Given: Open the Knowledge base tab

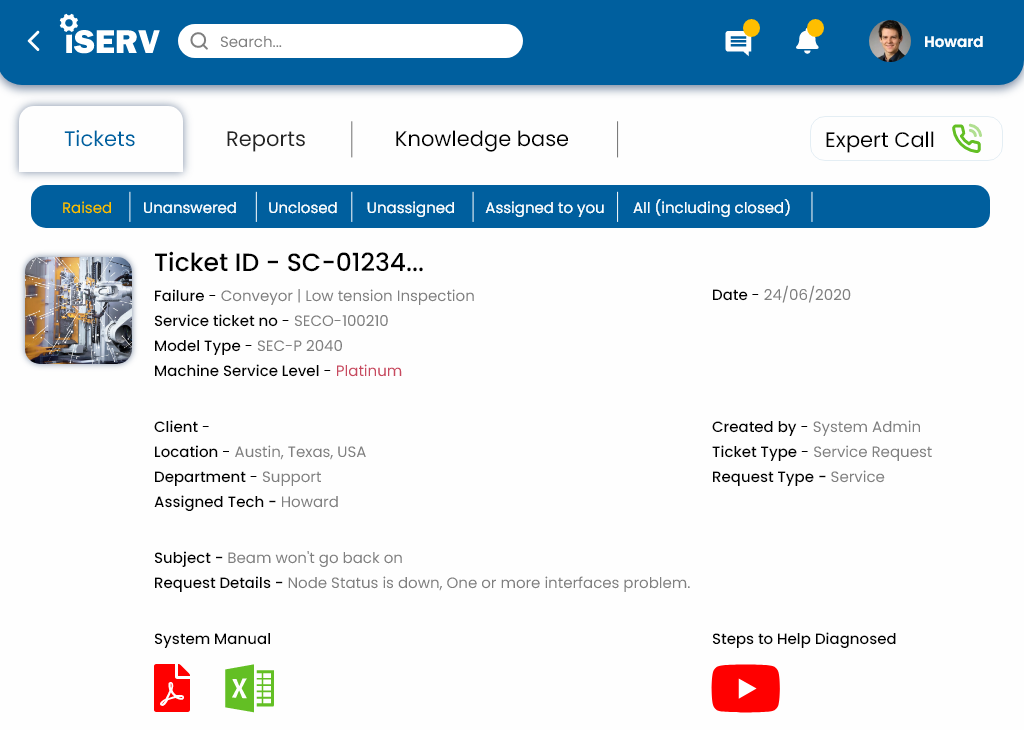Looking at the screenshot, I should (481, 139).
